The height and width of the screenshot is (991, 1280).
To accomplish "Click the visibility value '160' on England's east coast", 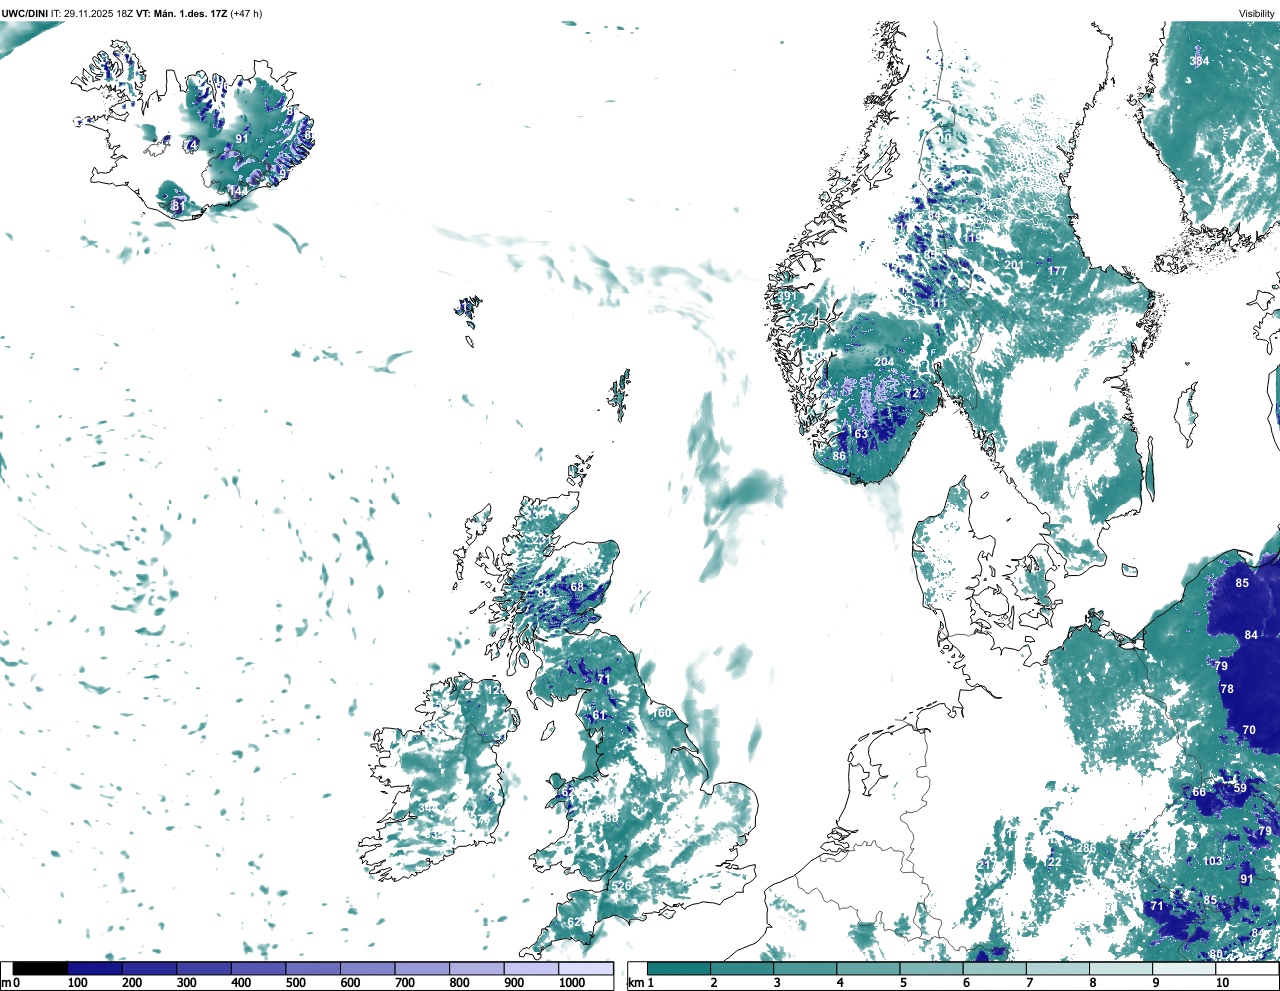I will coord(662,713).
